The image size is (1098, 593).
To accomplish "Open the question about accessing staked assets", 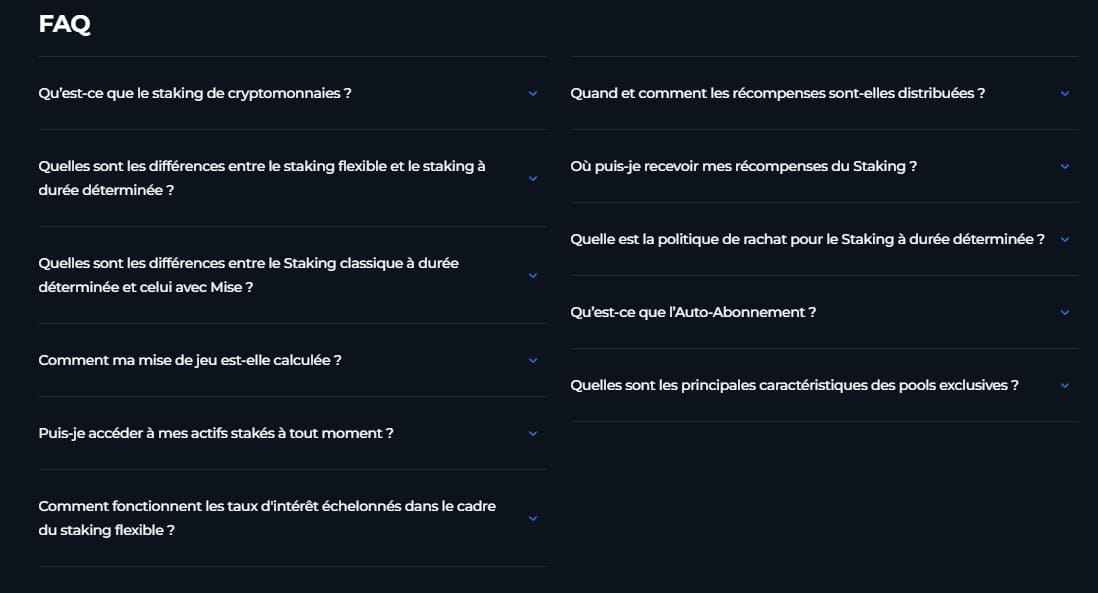I will [x=215, y=433].
